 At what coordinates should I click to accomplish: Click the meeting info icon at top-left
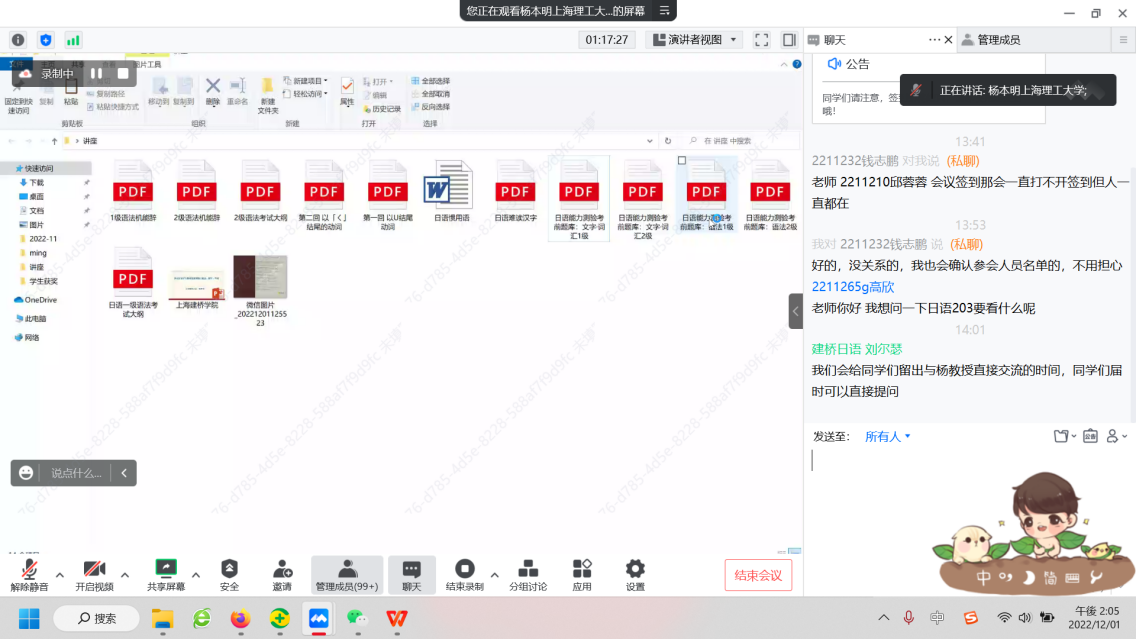(18, 40)
